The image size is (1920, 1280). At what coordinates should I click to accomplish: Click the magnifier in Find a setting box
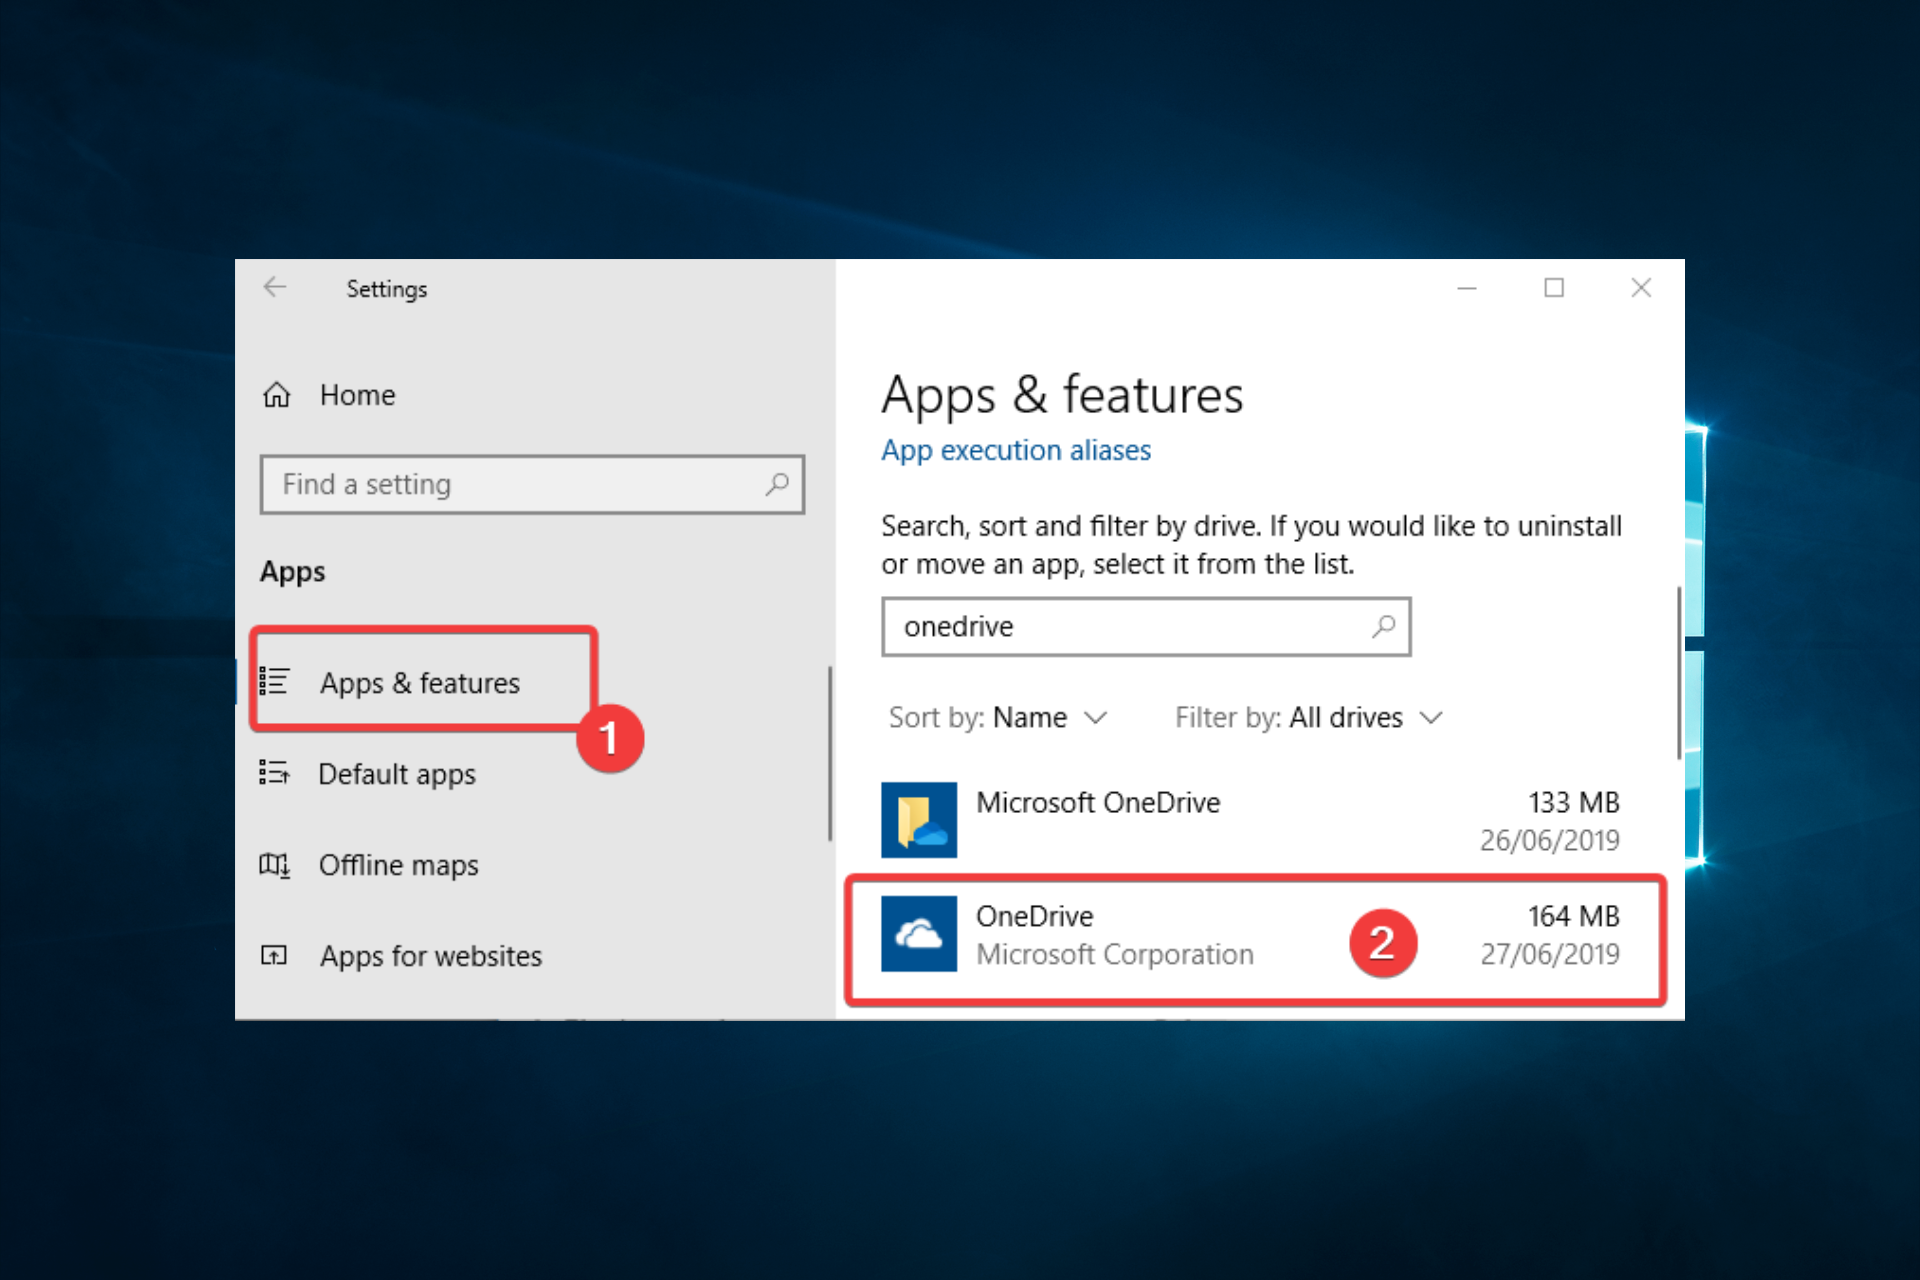777,485
